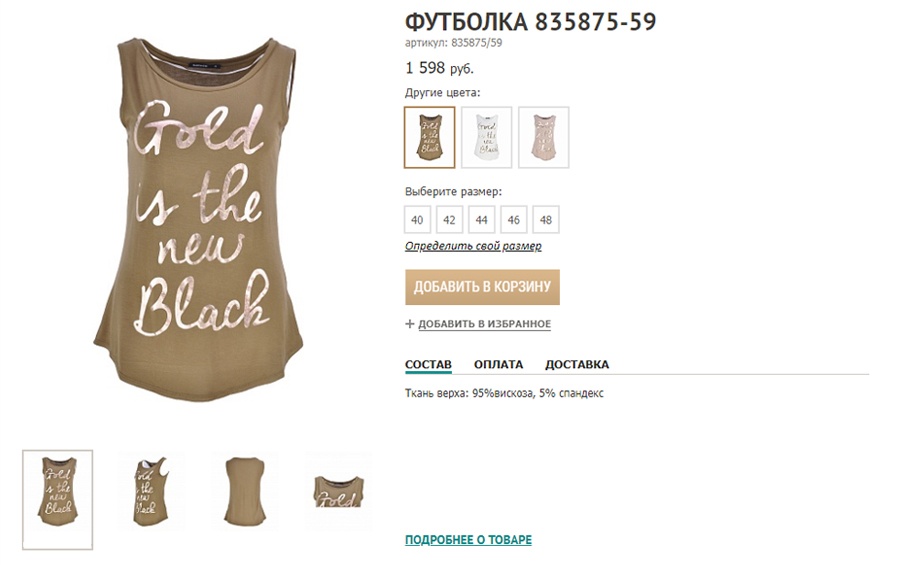Screen dimensions: 912x565
Task: Show the neckline close-up thumbnail
Action: pos(339,492)
